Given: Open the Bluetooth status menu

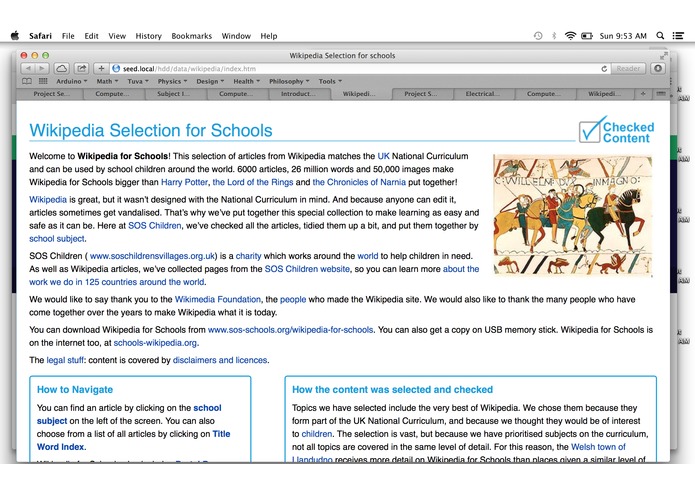Looking at the screenshot, I should coord(554,36).
